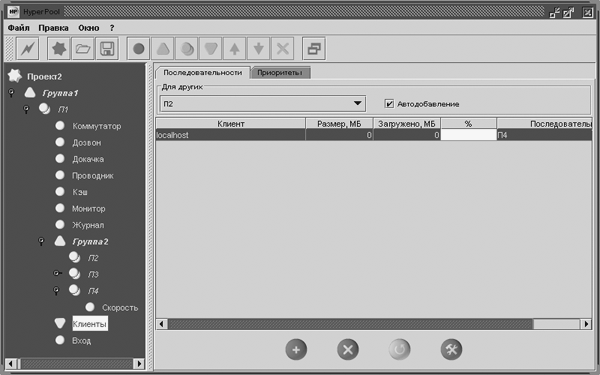This screenshot has height=375, width=600.
Task: Switch to the Последовательности tab
Action: (202, 73)
